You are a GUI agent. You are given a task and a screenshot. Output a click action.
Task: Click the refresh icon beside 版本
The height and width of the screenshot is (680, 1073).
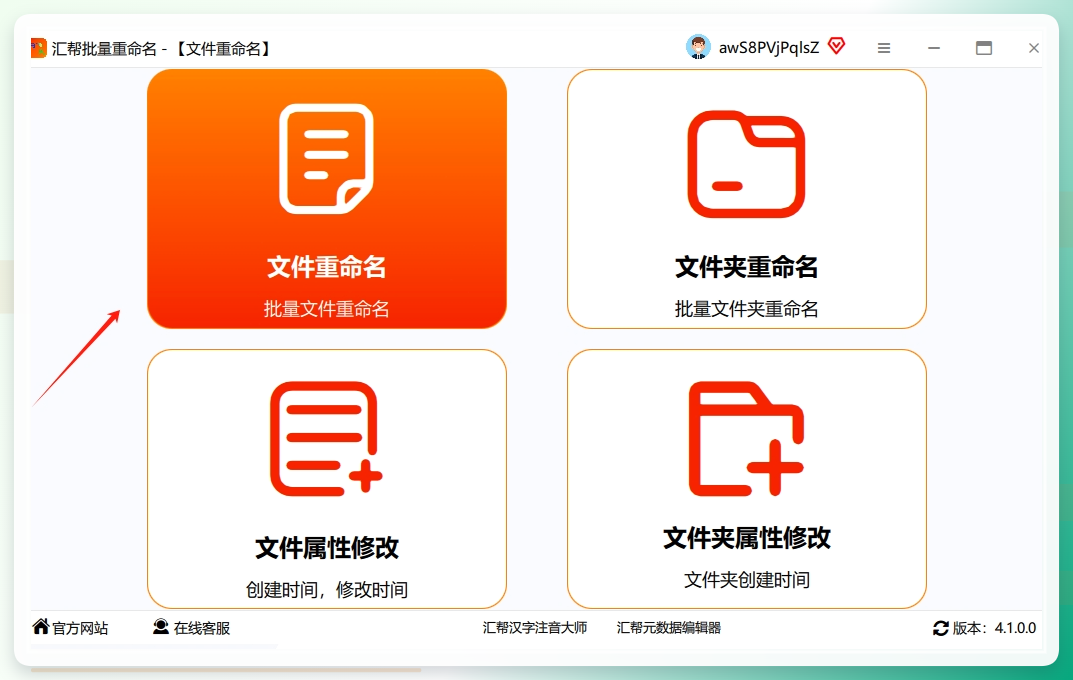(x=941, y=628)
